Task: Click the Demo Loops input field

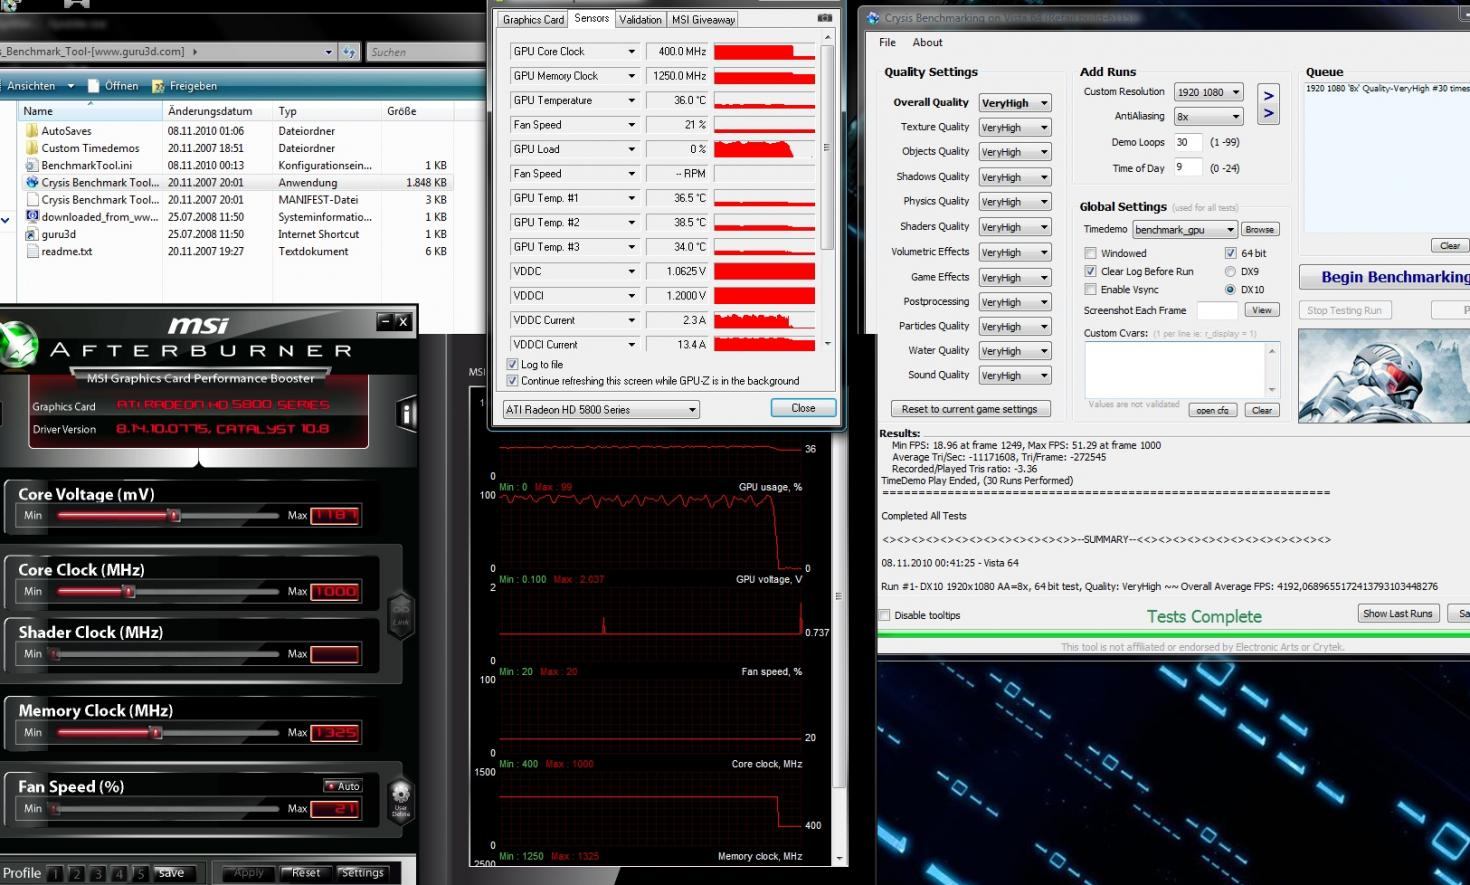Action: pos(1187,142)
